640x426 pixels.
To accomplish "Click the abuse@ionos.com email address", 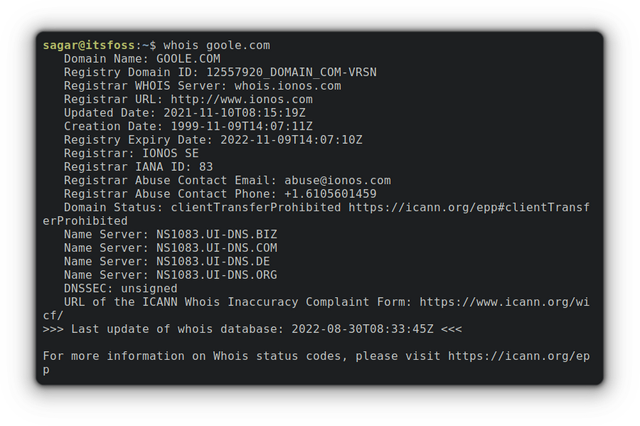I will tap(337, 181).
